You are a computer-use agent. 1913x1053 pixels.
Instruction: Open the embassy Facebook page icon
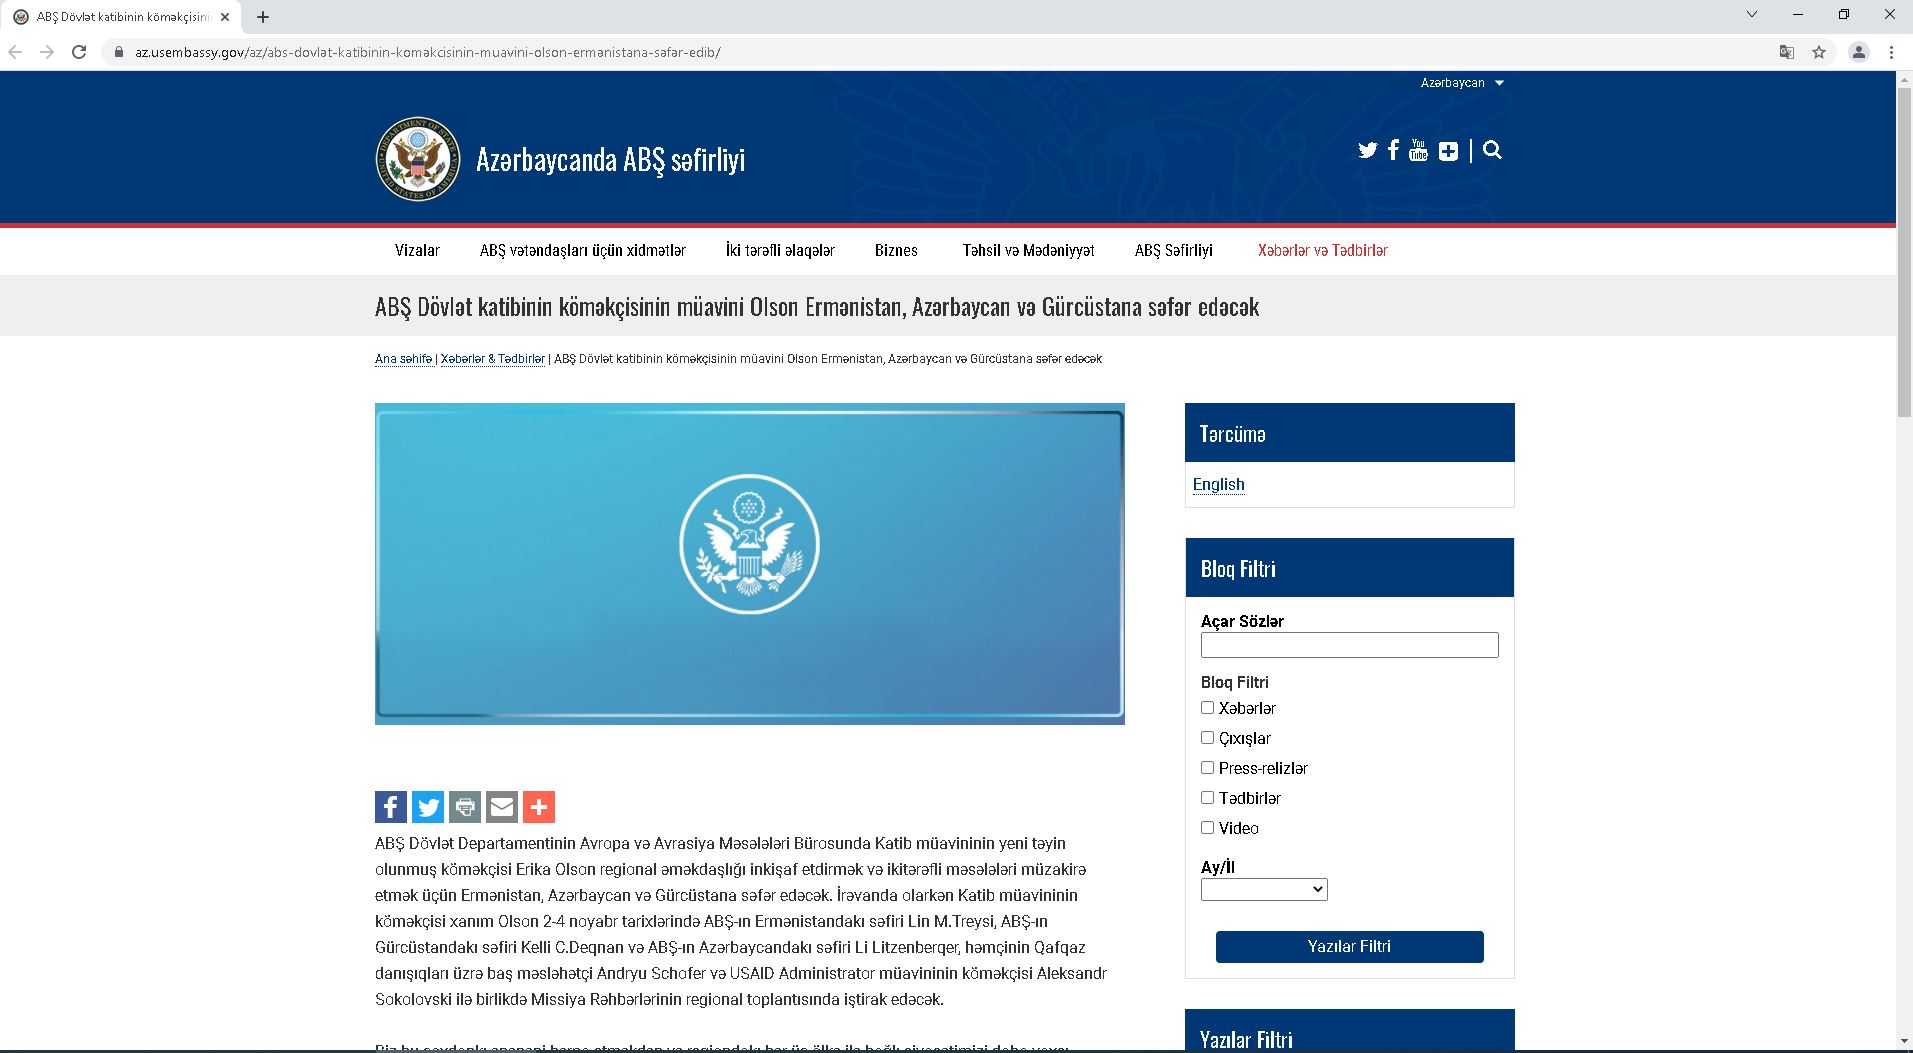click(1393, 151)
